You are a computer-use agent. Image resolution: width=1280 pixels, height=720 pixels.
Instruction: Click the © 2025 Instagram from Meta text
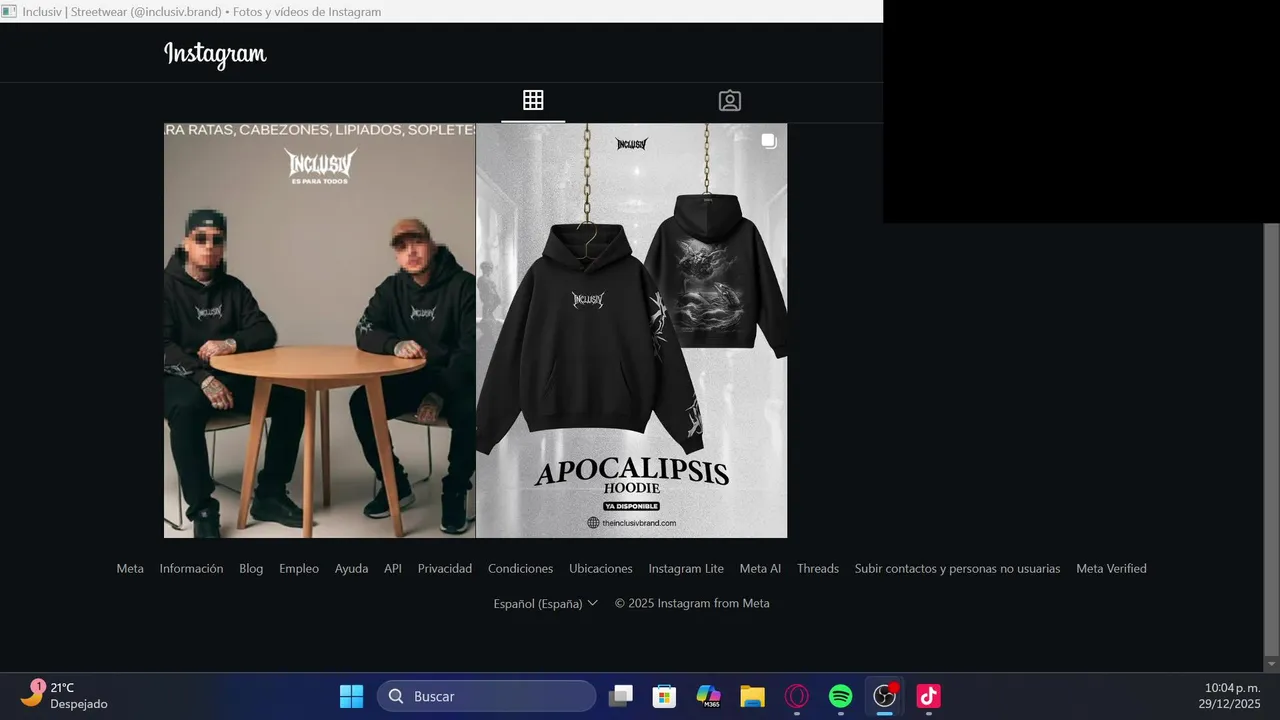692,603
